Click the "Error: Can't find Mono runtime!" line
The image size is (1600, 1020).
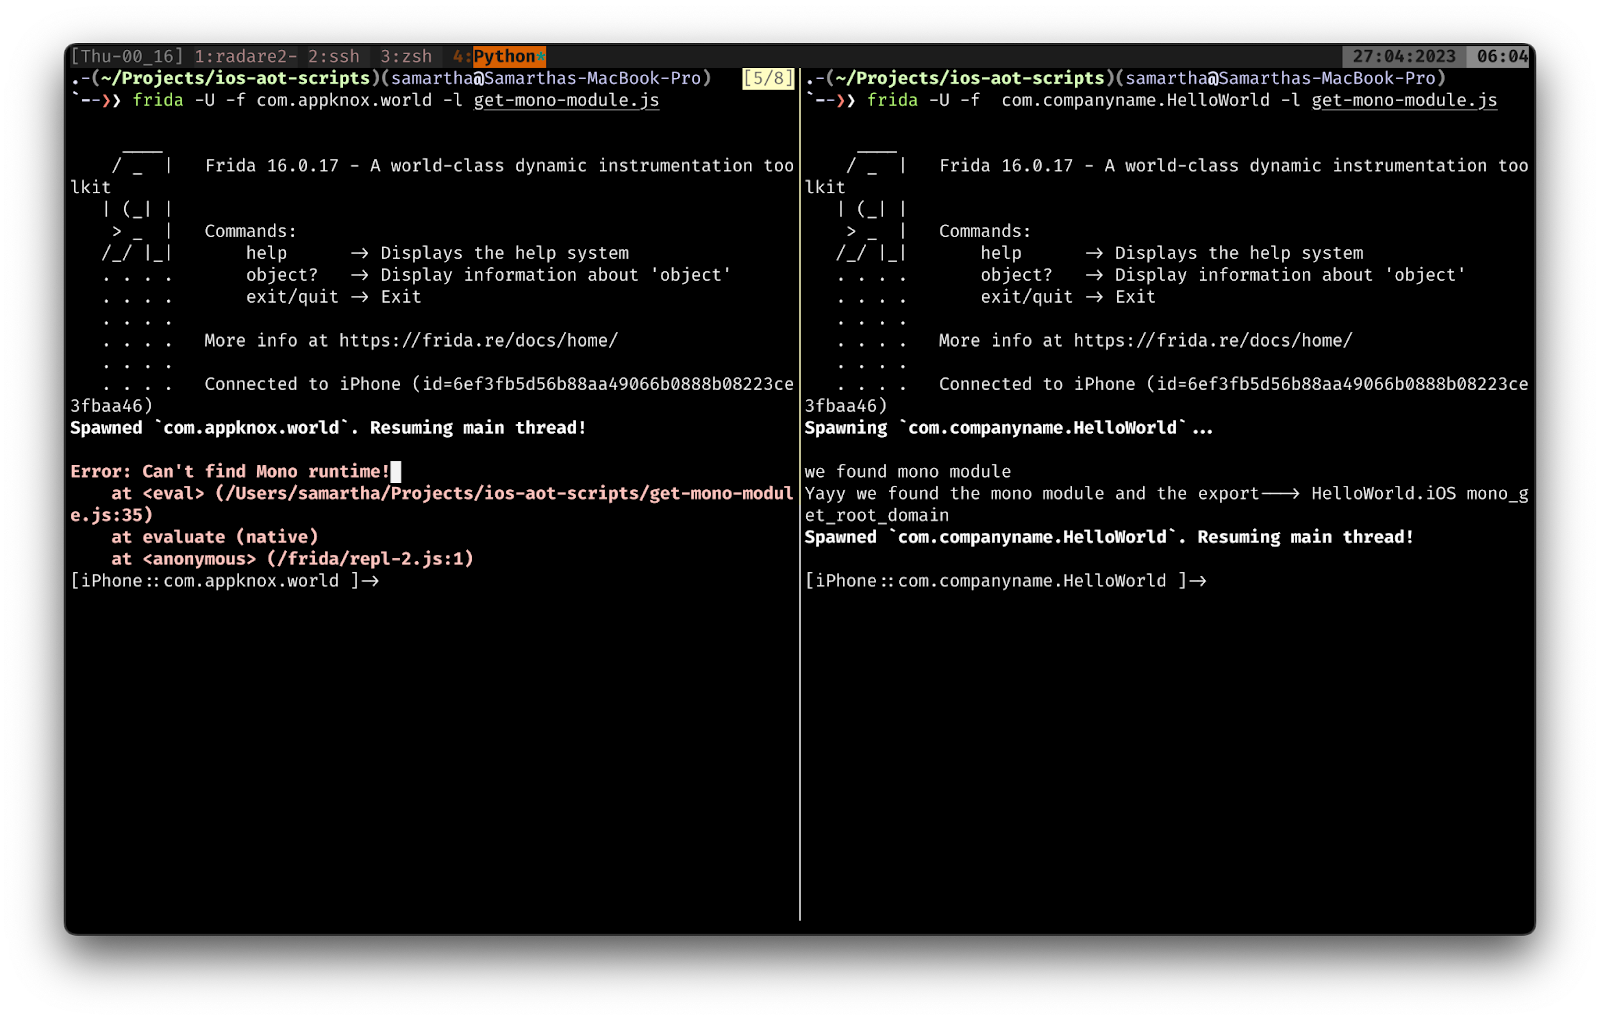pos(230,472)
